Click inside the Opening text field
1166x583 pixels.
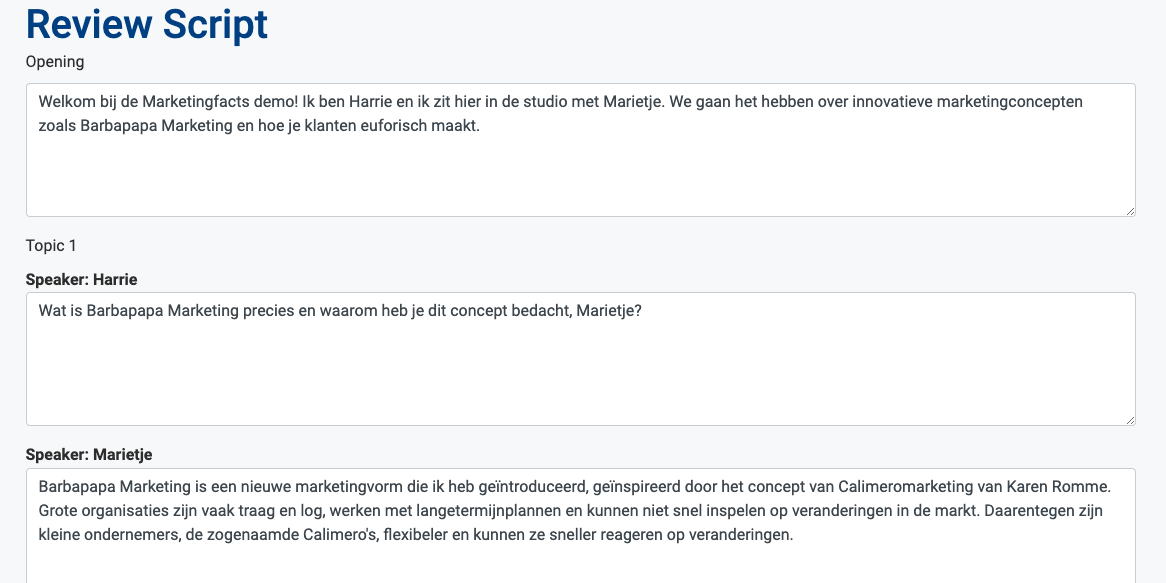(x=580, y=170)
